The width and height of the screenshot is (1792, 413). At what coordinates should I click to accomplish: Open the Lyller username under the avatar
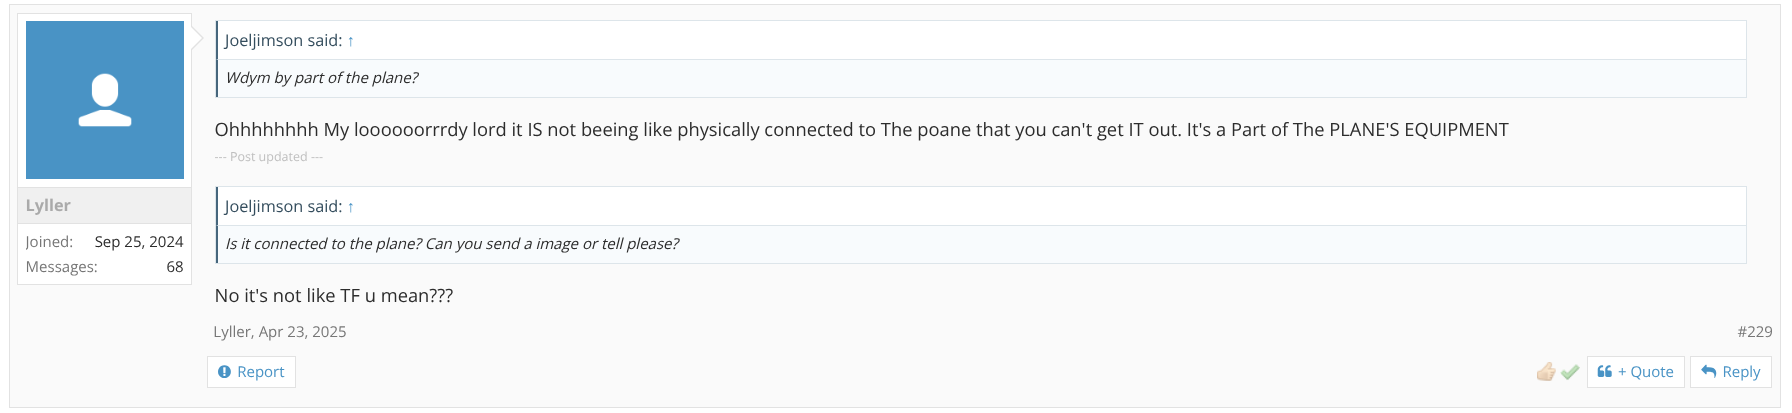[x=48, y=205]
